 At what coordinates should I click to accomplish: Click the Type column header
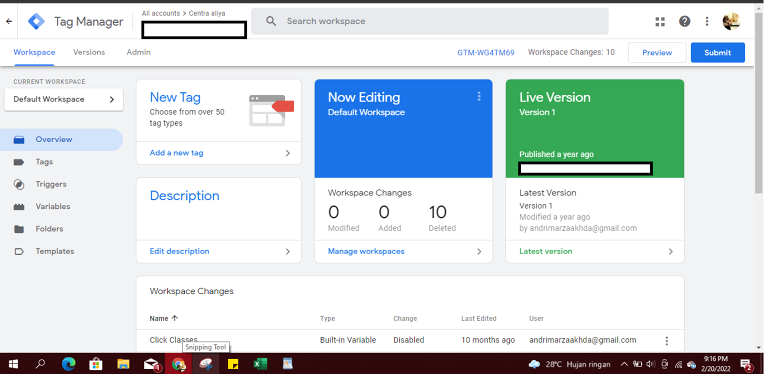328,319
